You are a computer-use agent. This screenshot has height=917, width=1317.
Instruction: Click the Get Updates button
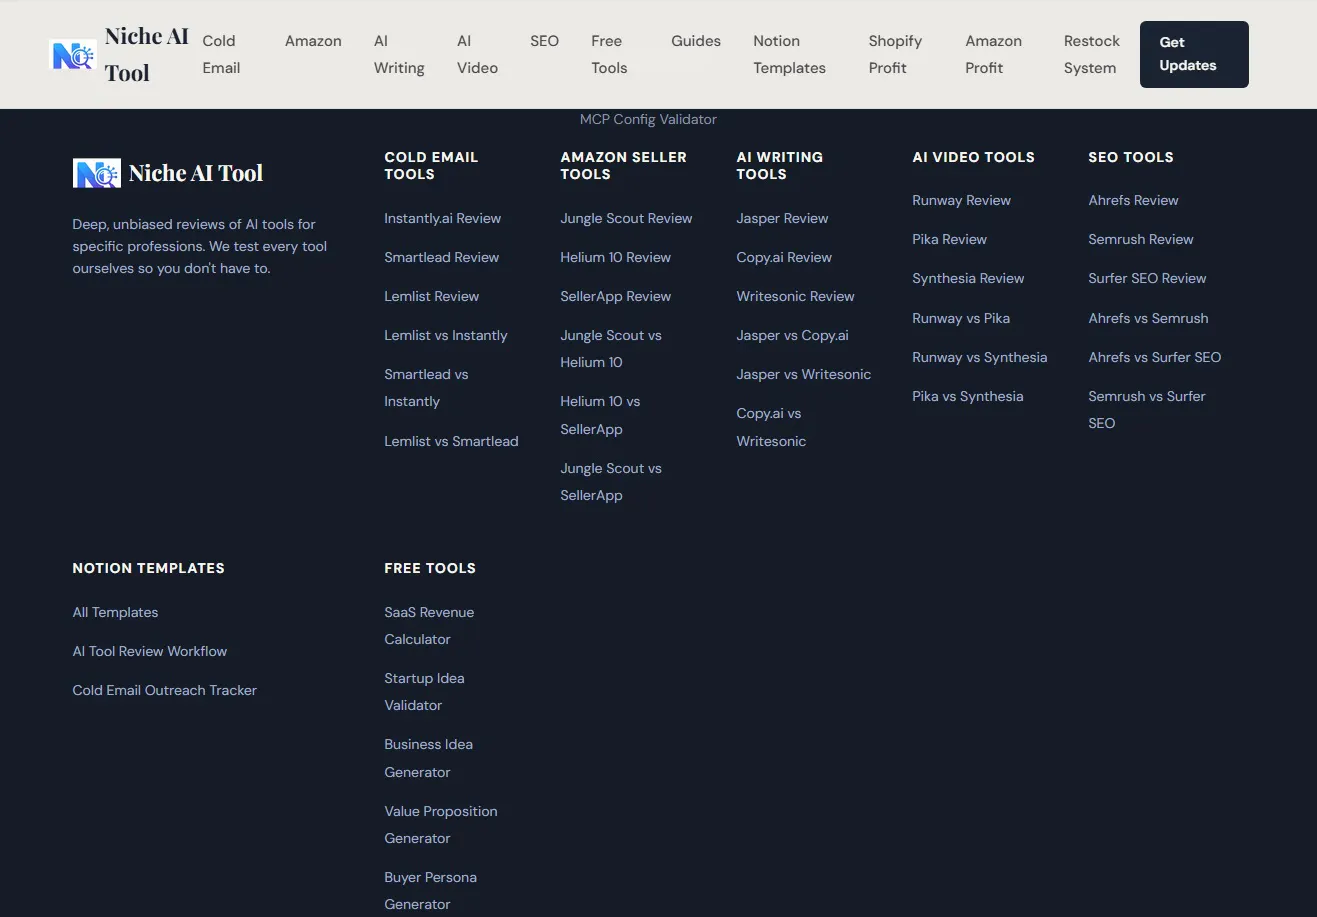tap(1194, 54)
